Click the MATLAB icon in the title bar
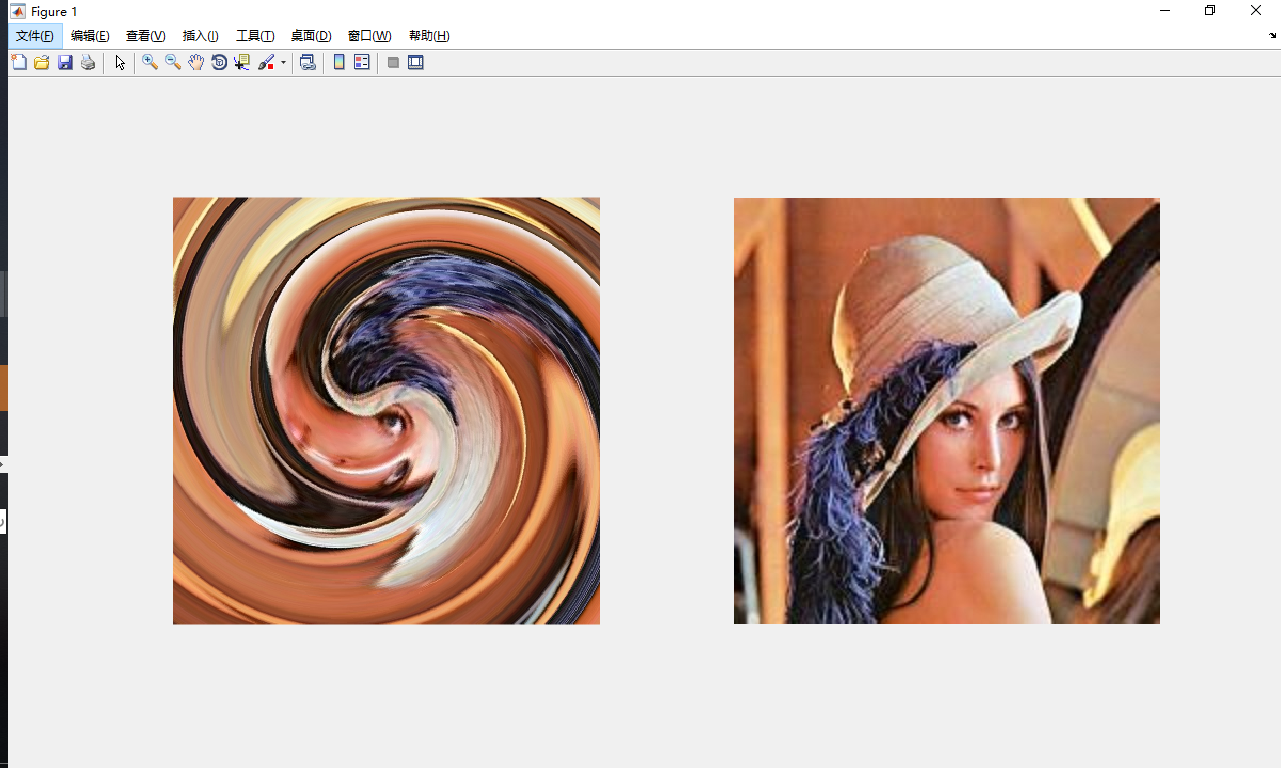The width and height of the screenshot is (1281, 768). pos(18,11)
